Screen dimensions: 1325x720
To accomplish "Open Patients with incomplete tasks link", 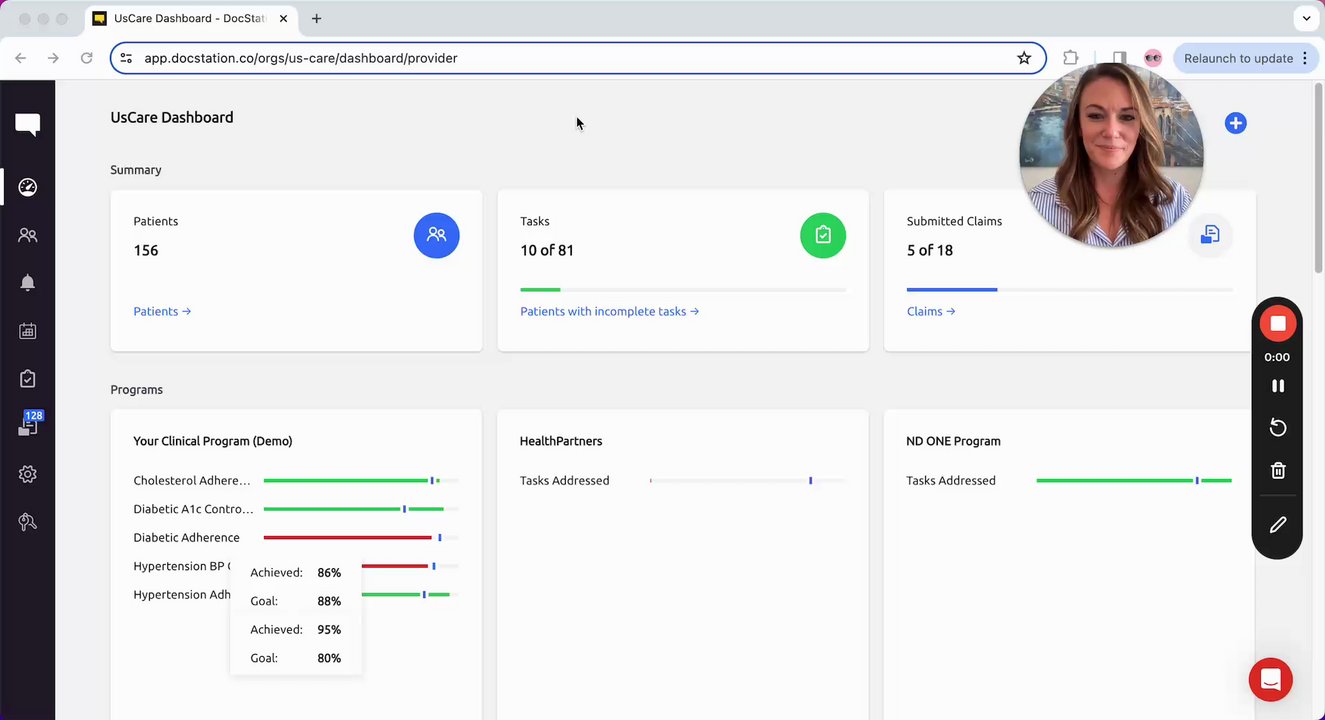I will (x=609, y=311).
